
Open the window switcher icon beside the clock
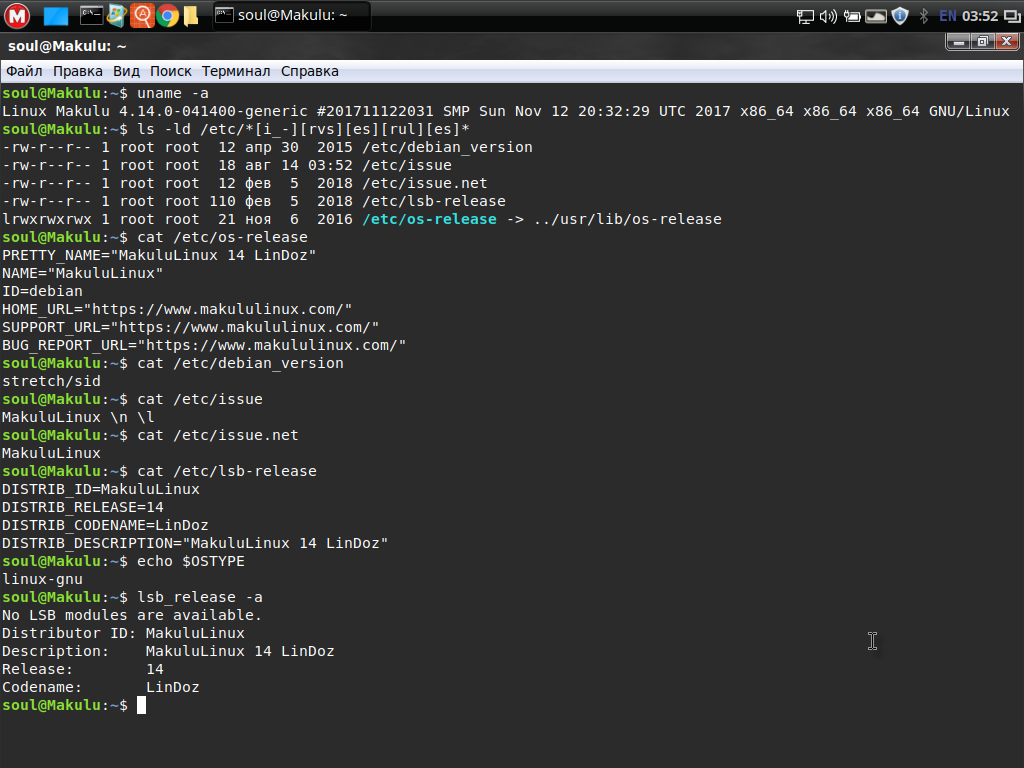1012,16
